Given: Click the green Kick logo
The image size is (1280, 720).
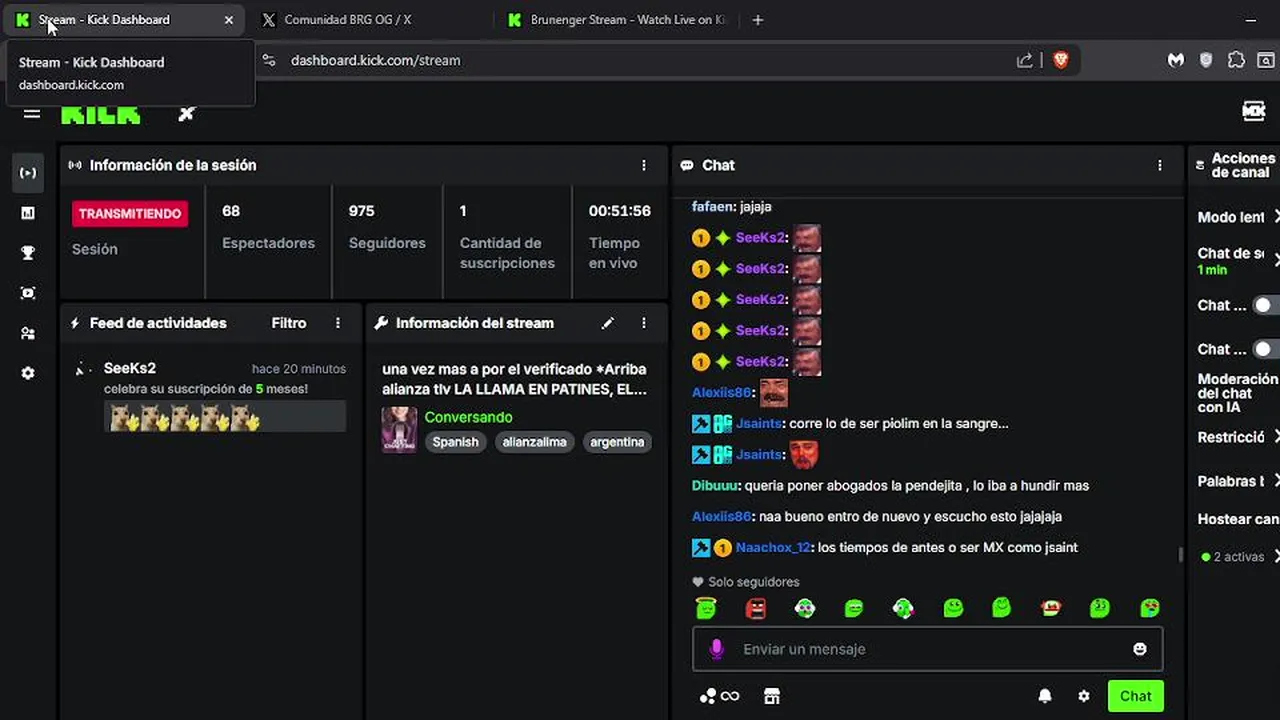Looking at the screenshot, I should point(101,115).
